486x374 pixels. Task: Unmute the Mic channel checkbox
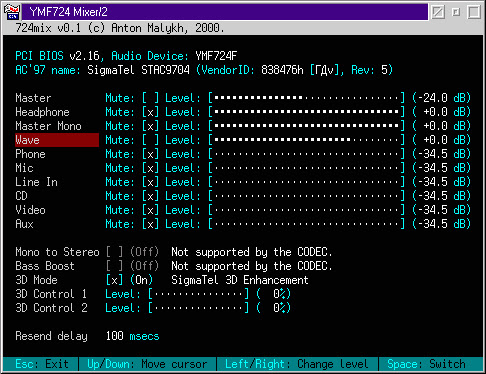(x=150, y=168)
